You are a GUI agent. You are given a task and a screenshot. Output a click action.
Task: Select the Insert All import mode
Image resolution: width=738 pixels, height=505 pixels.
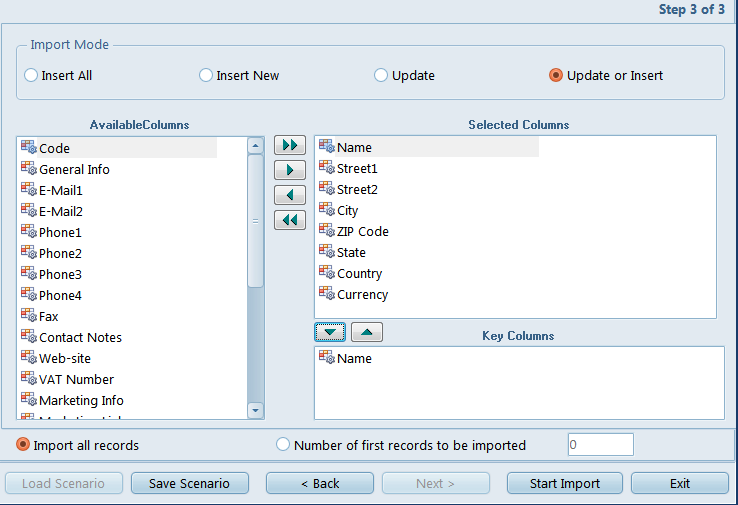pos(58,75)
